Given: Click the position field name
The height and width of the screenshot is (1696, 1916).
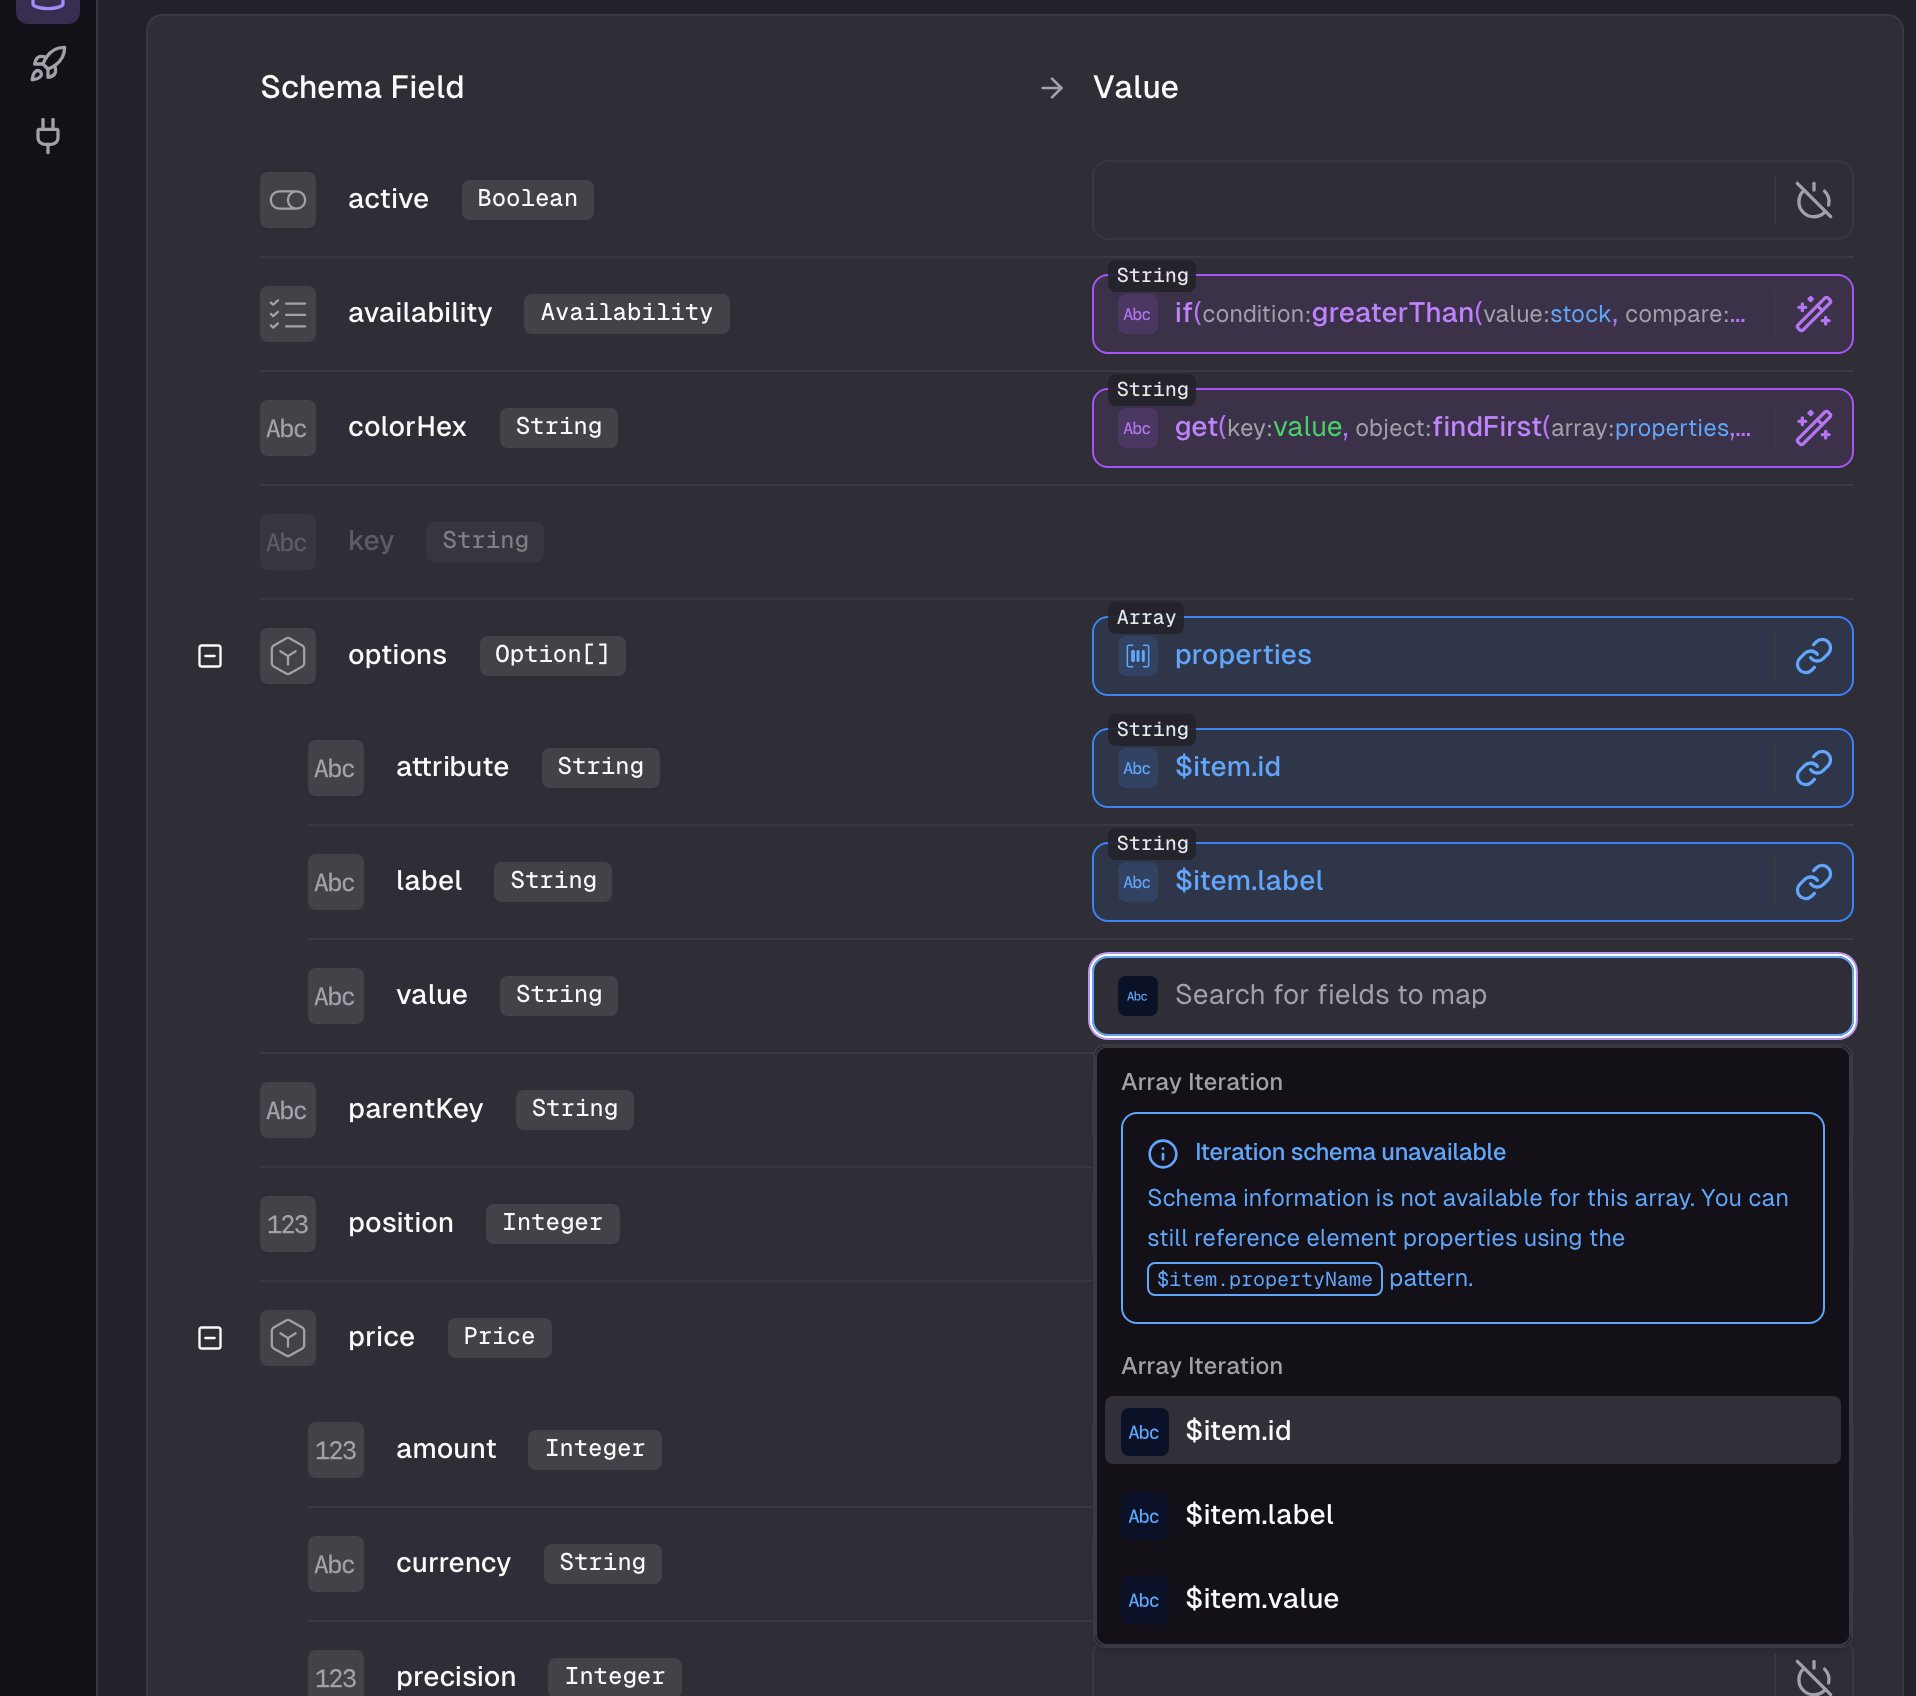Looking at the screenshot, I should click(x=400, y=1223).
